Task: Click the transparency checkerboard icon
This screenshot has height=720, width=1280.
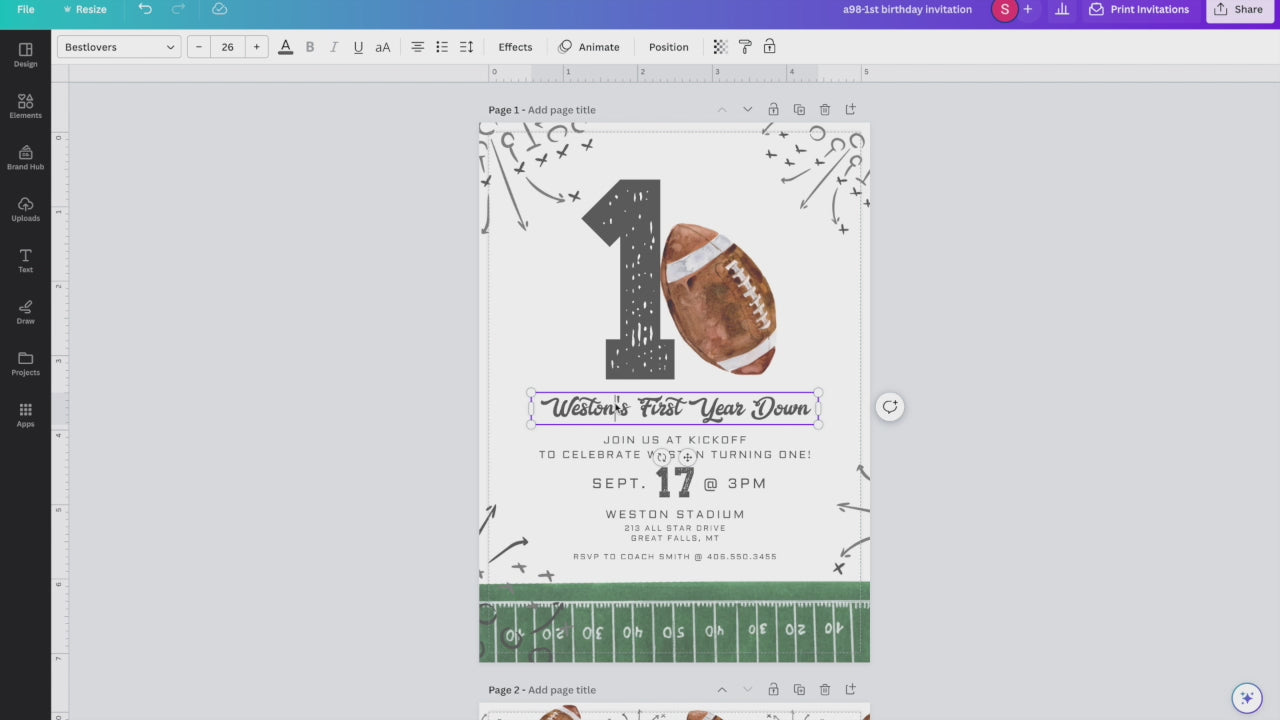Action: [720, 47]
